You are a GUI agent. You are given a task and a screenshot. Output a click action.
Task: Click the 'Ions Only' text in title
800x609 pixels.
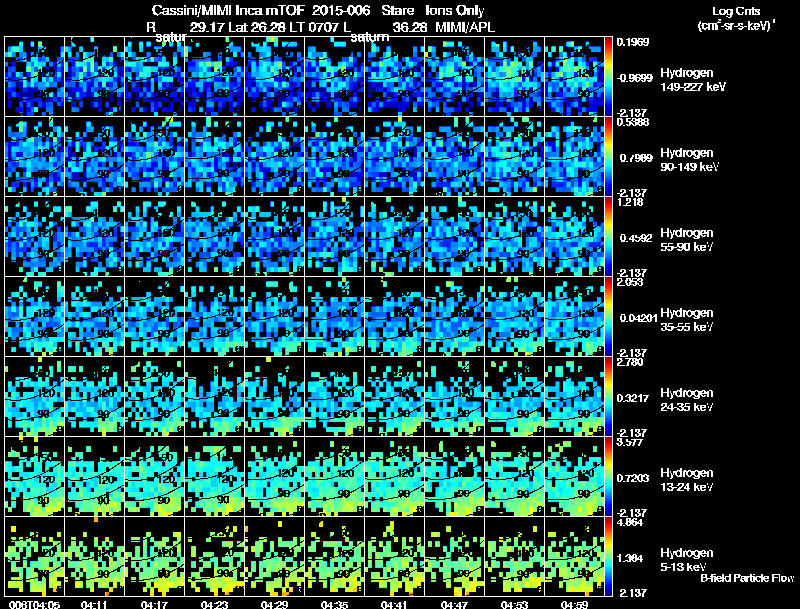(455, 10)
